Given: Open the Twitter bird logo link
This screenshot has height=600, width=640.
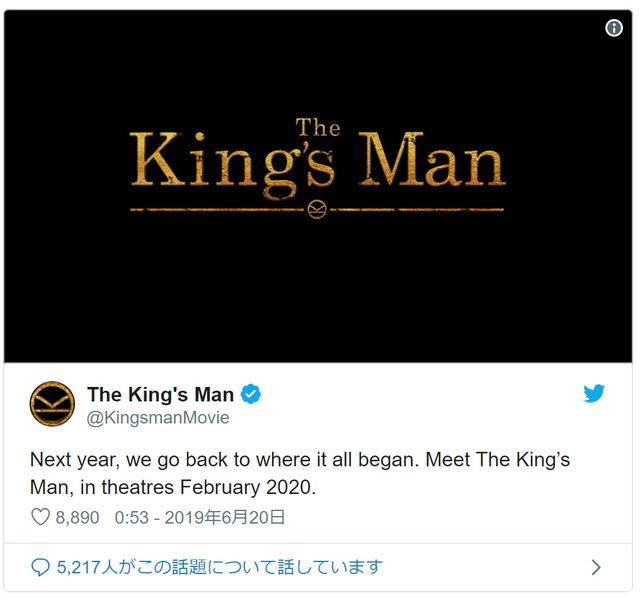Looking at the screenshot, I should [594, 393].
